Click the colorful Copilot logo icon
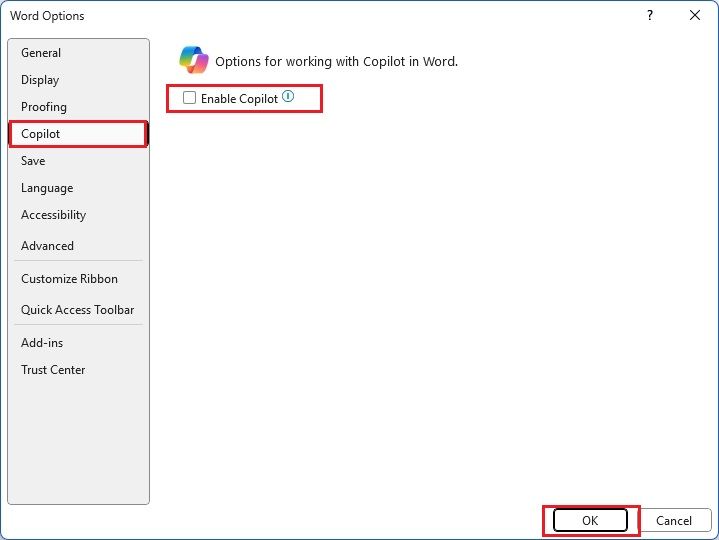This screenshot has width=719, height=540. tap(193, 60)
